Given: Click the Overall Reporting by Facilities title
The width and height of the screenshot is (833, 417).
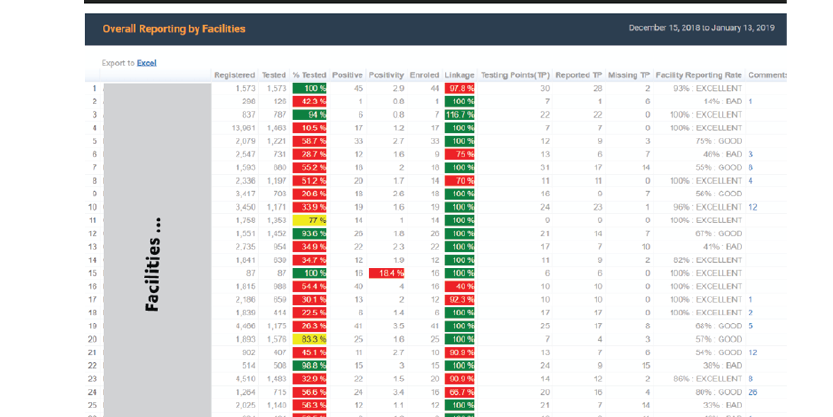Looking at the screenshot, I should (174, 29).
